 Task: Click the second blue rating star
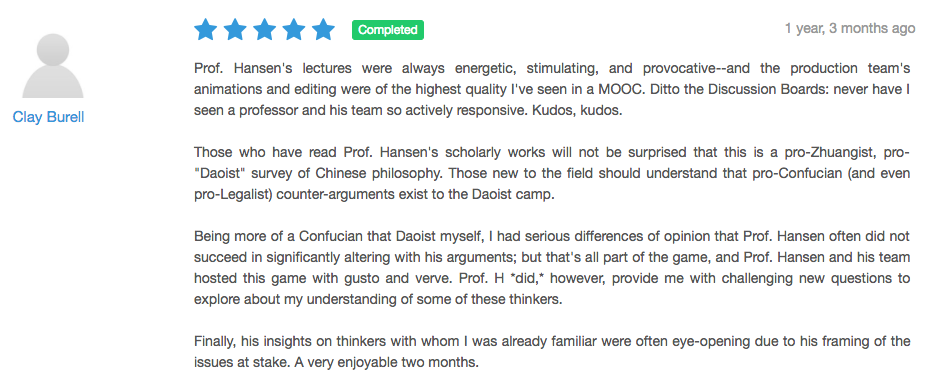tap(235, 29)
